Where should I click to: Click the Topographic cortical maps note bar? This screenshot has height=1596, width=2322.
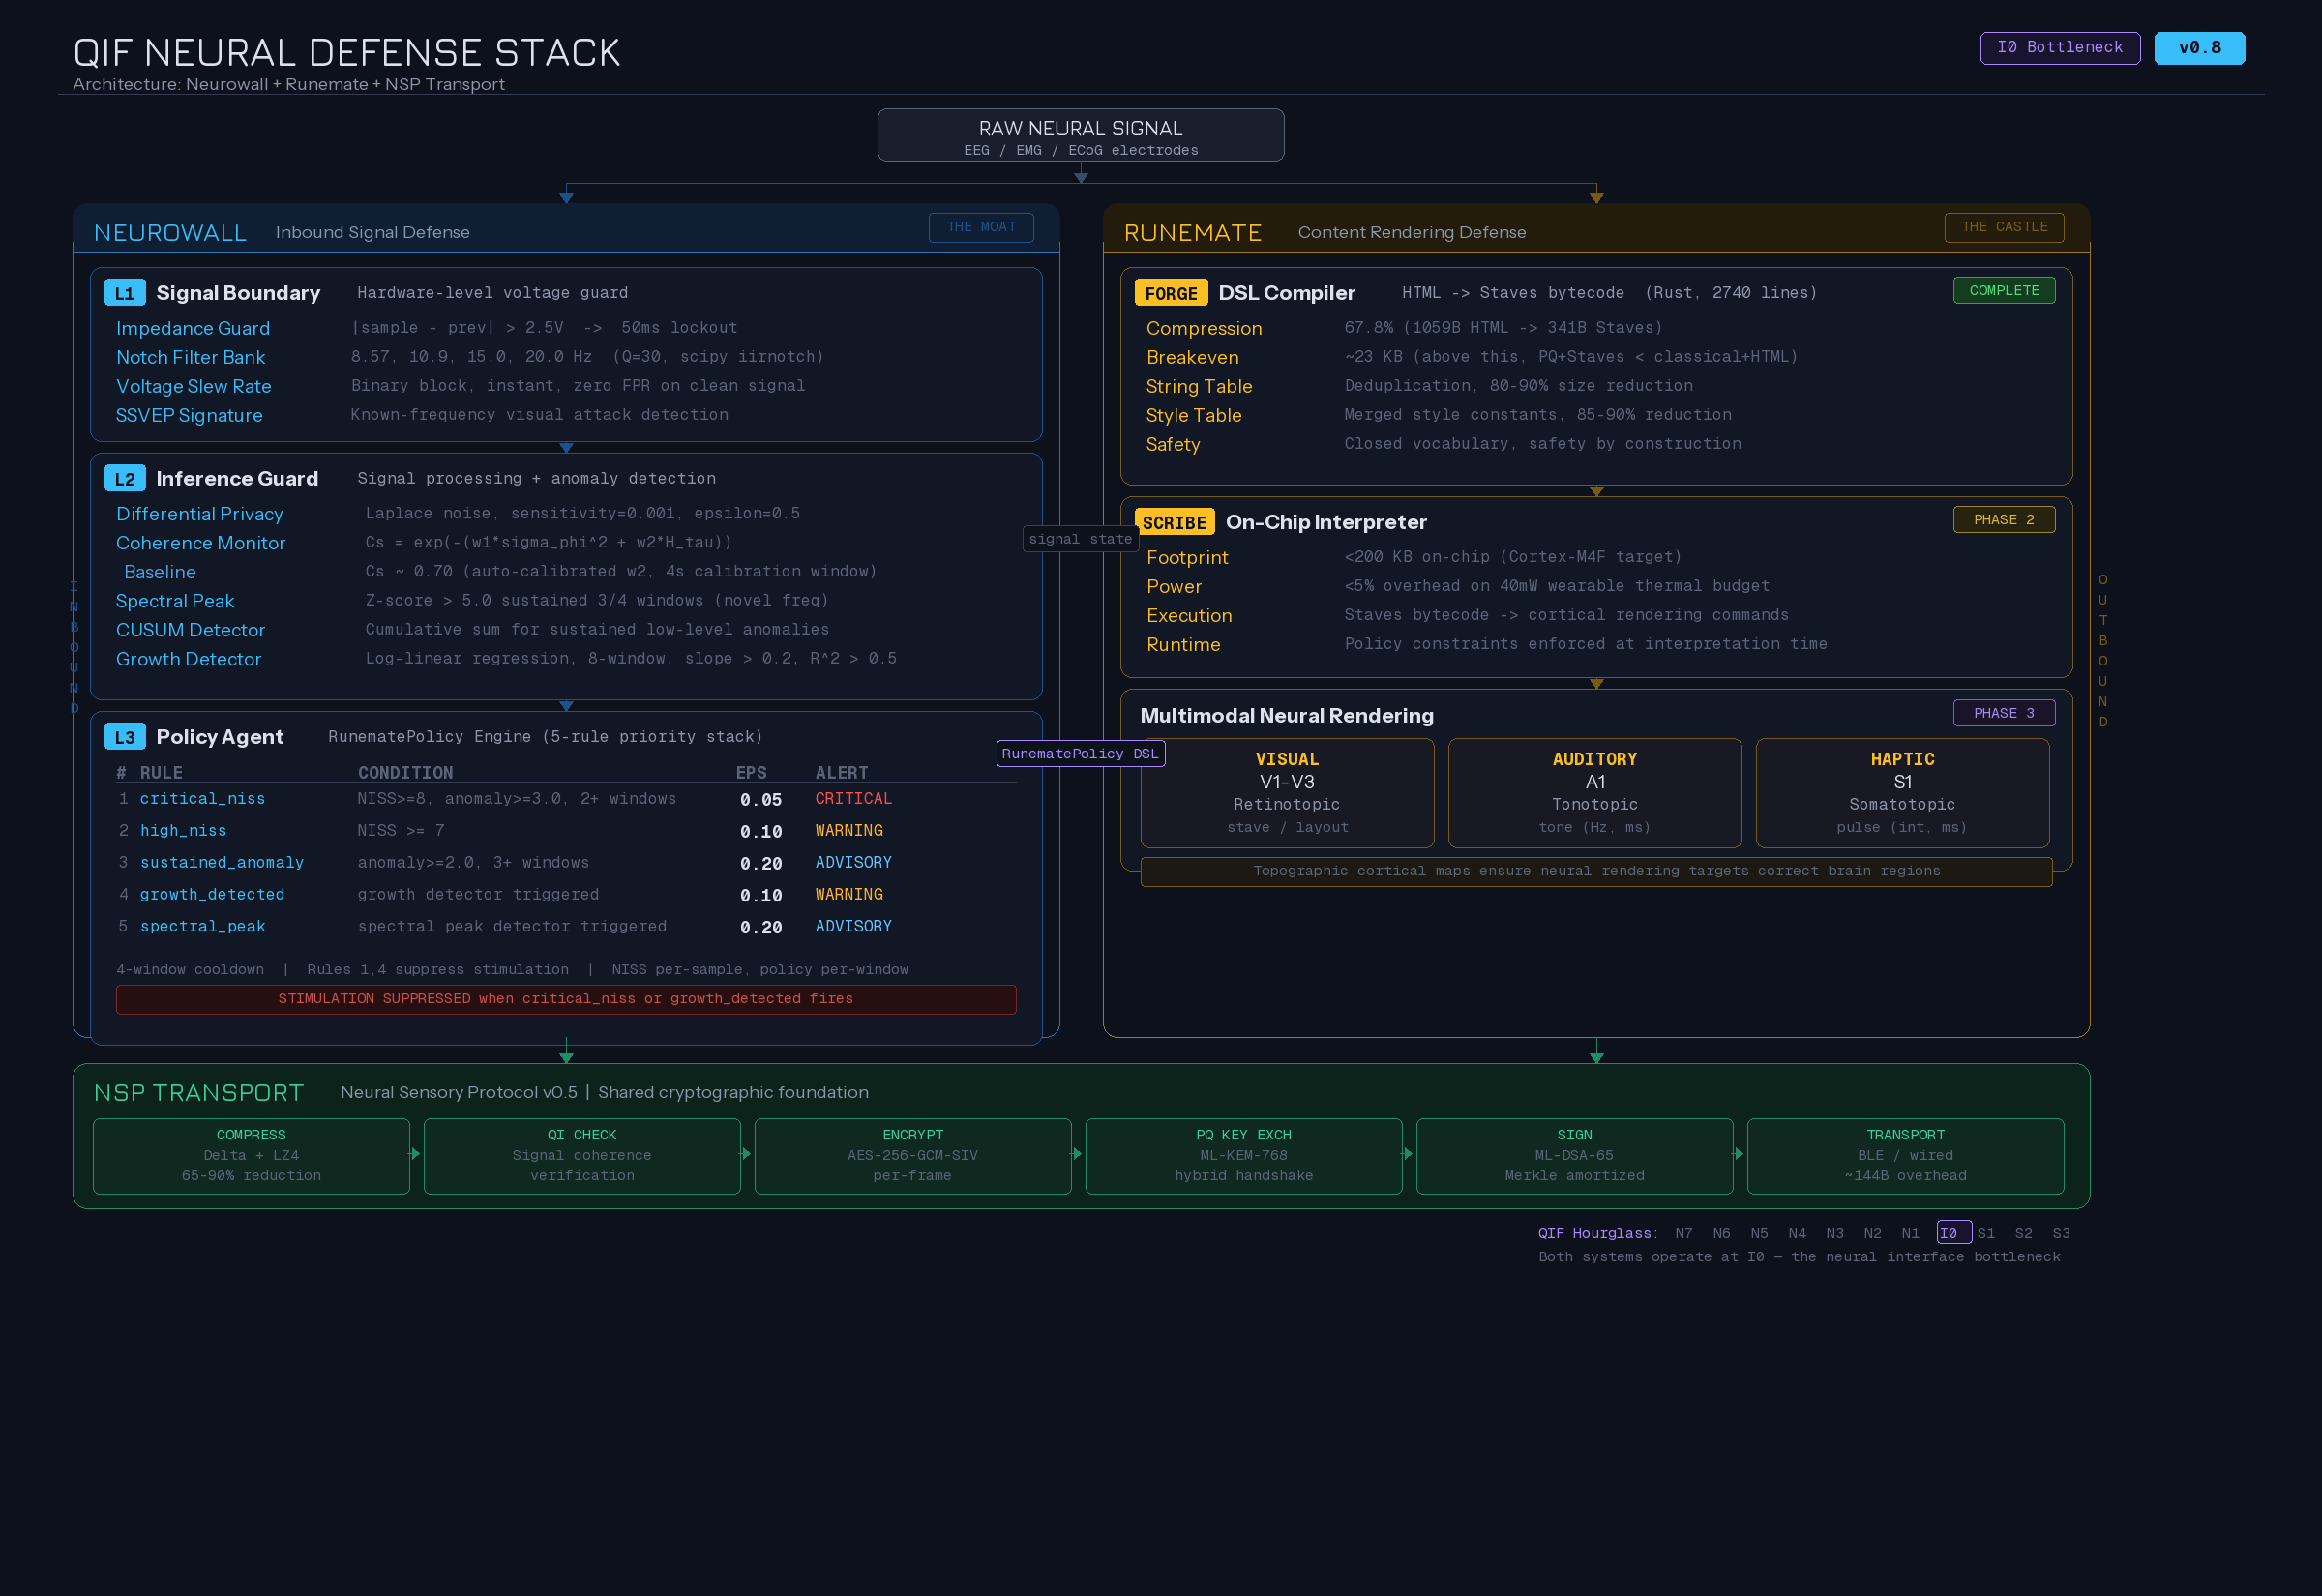[1596, 871]
